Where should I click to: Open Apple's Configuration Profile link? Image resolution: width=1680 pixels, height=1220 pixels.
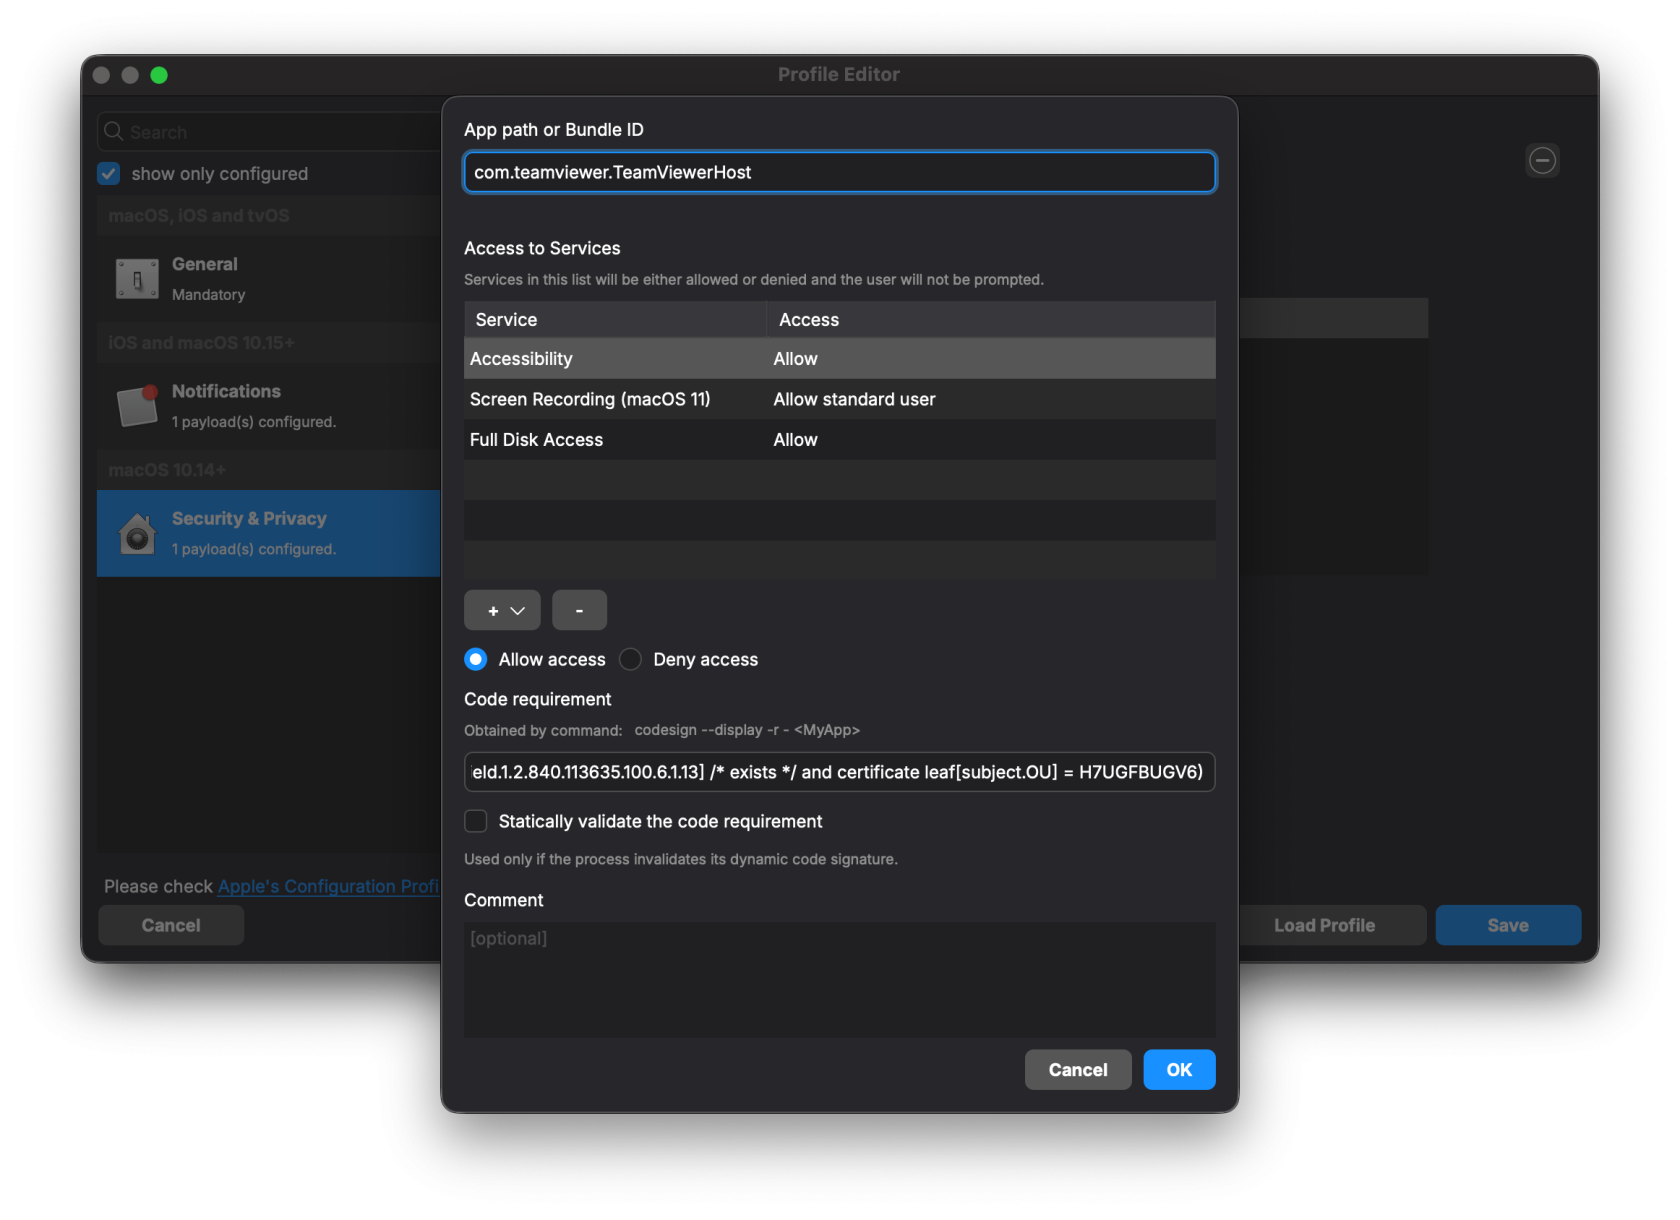pyautogui.click(x=328, y=886)
